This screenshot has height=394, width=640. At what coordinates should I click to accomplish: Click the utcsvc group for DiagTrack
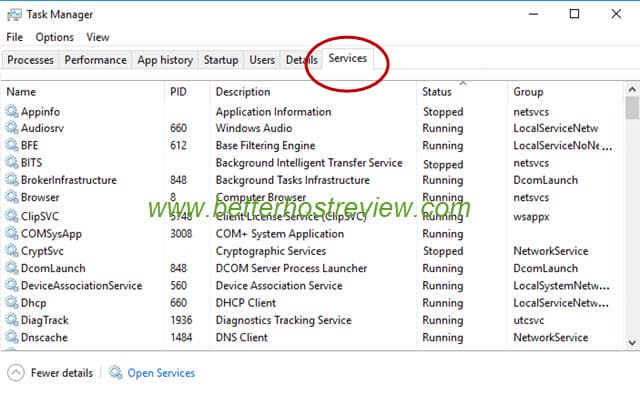click(529, 320)
